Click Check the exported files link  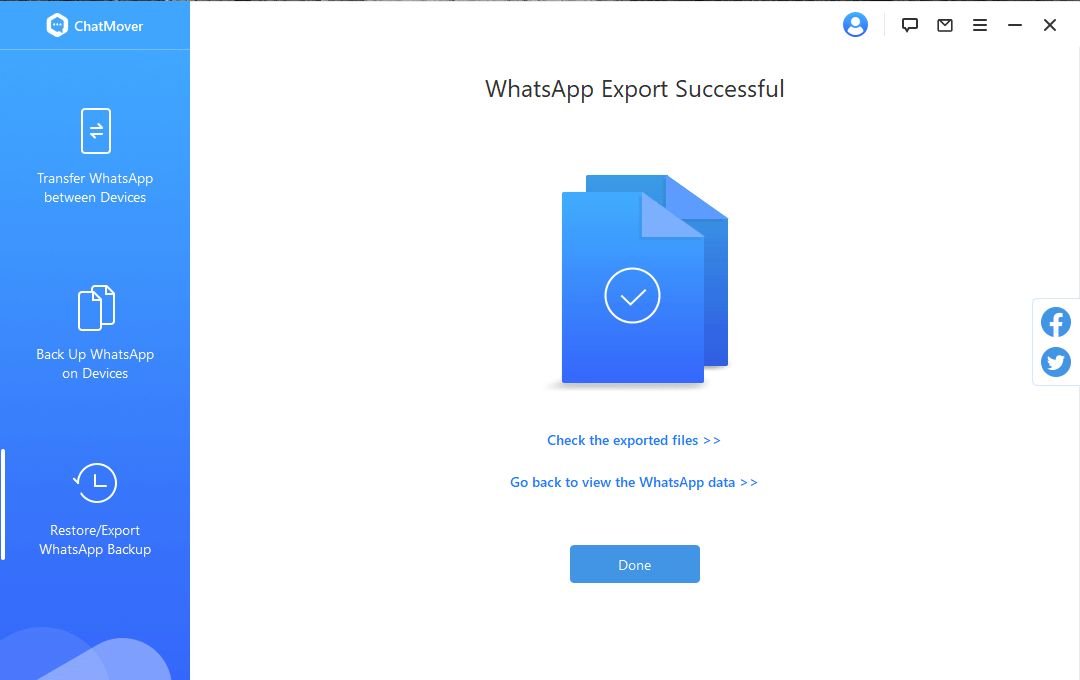[634, 440]
